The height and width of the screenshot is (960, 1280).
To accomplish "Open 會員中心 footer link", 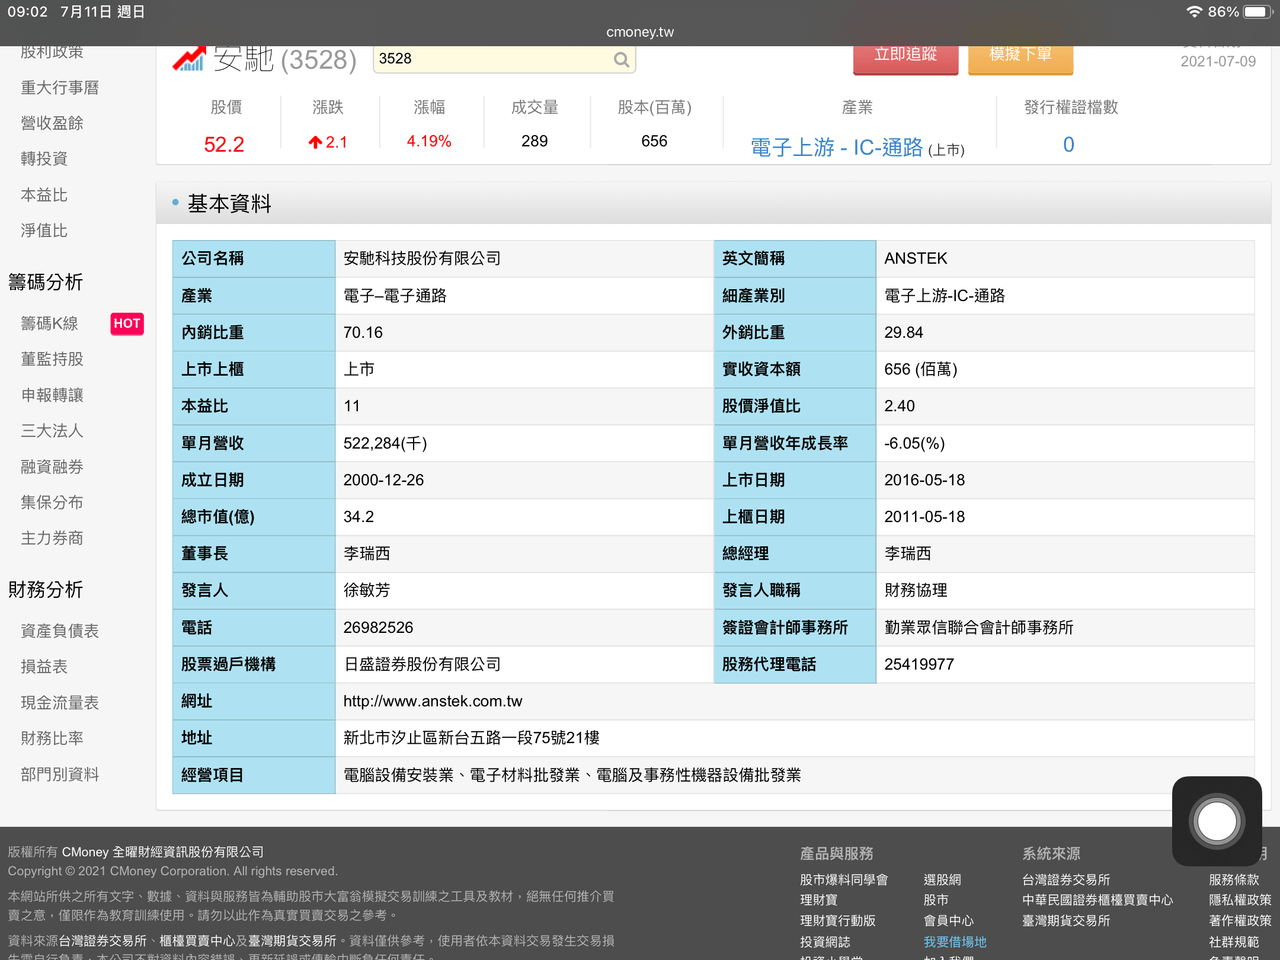I will pyautogui.click(x=948, y=921).
